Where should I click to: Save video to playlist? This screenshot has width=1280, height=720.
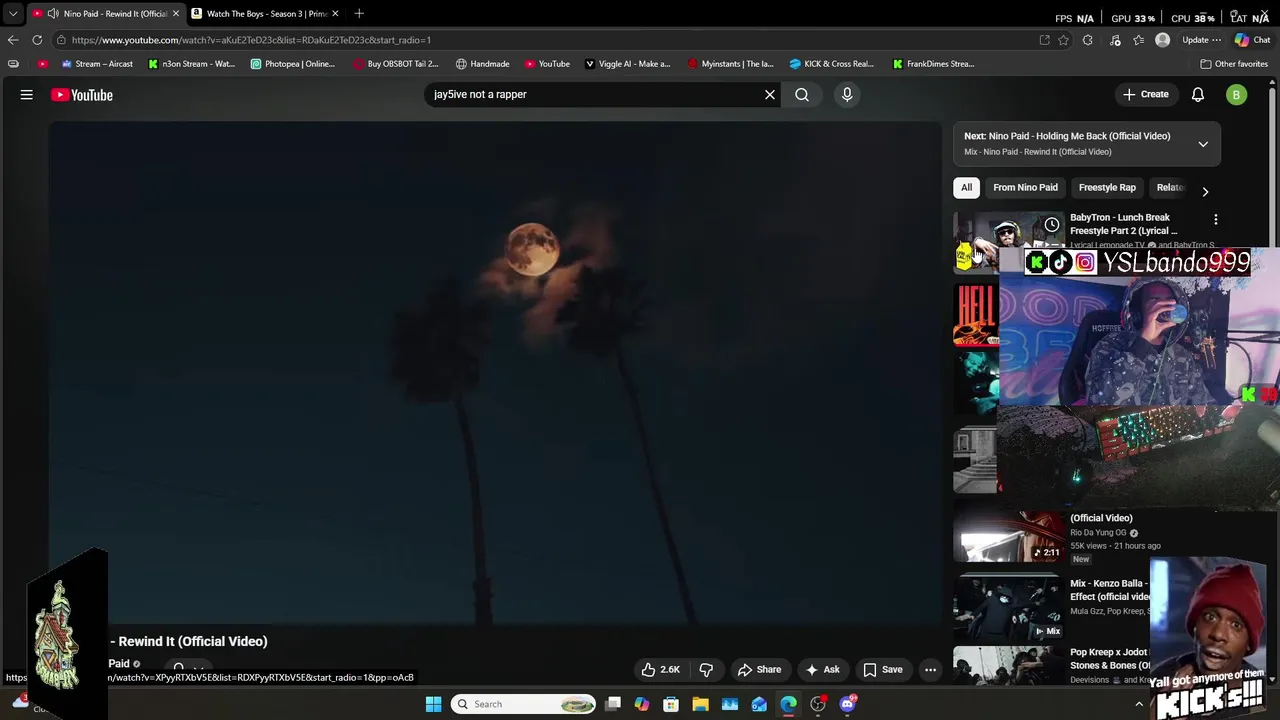tap(883, 670)
